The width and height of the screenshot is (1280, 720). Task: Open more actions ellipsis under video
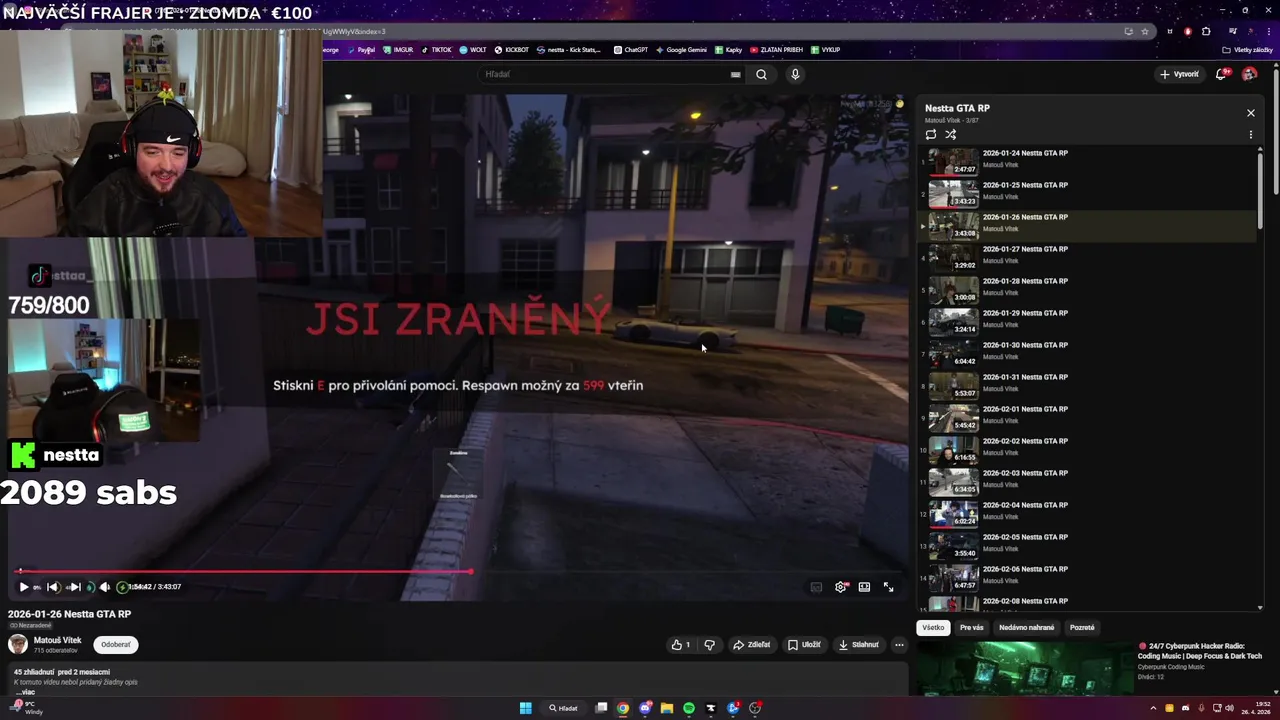899,645
